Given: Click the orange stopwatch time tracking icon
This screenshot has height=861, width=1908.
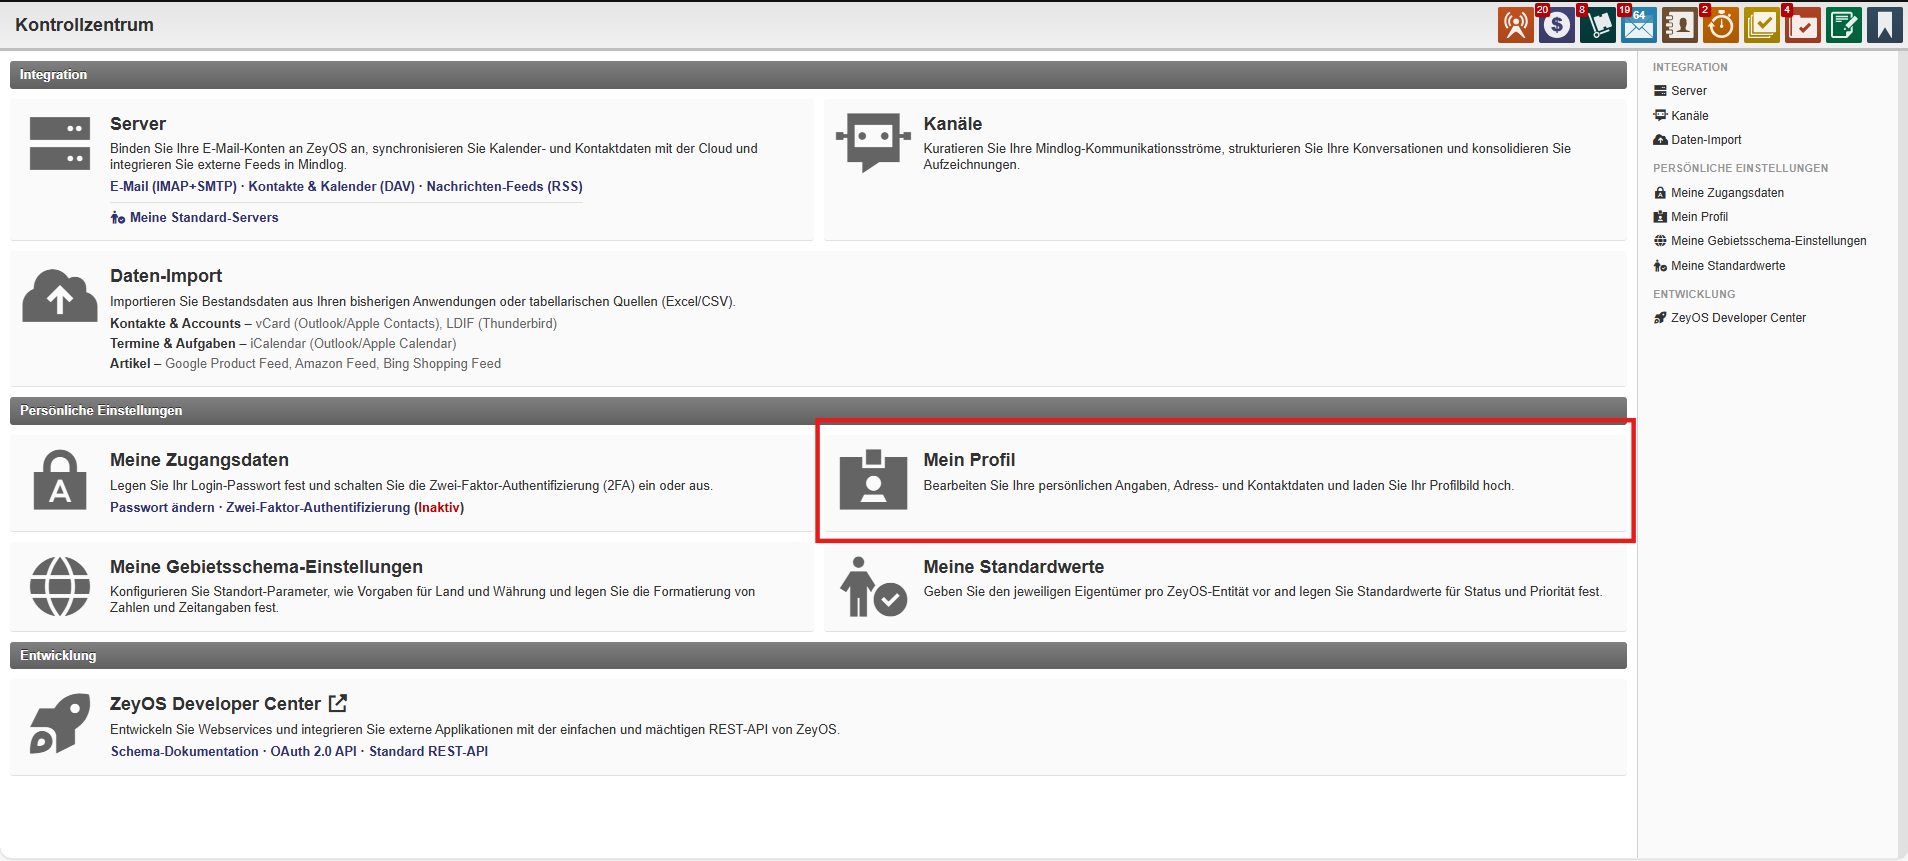Looking at the screenshot, I should (x=1720, y=25).
